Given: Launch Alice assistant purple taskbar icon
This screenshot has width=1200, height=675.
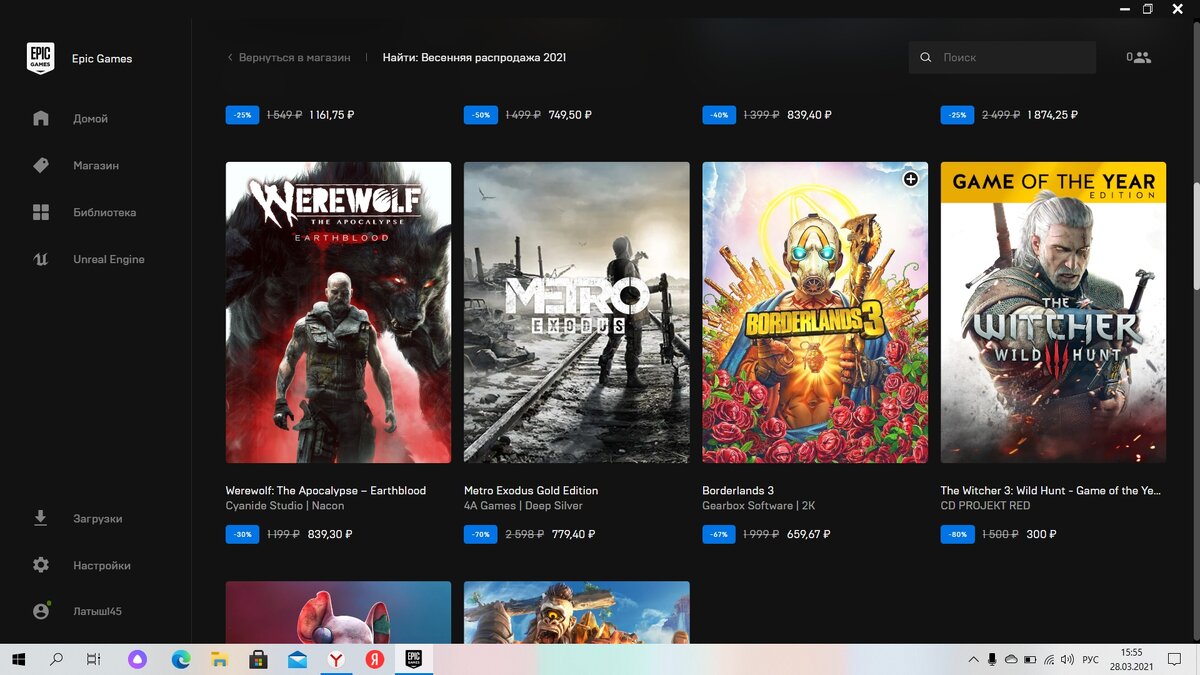Looking at the screenshot, I should coord(137,659).
